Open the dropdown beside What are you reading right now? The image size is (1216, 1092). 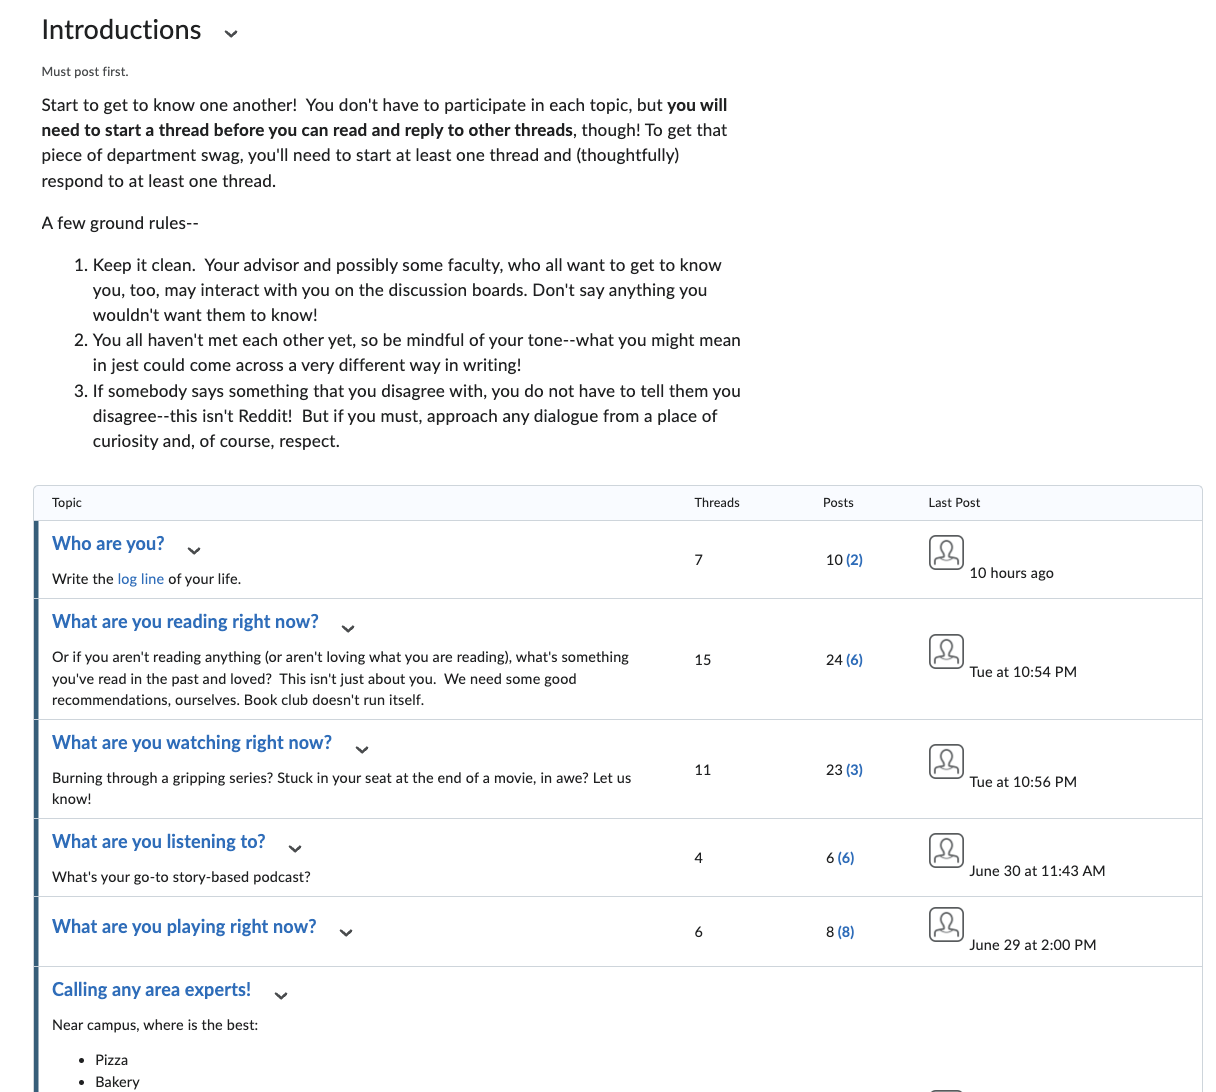pyautogui.click(x=348, y=628)
